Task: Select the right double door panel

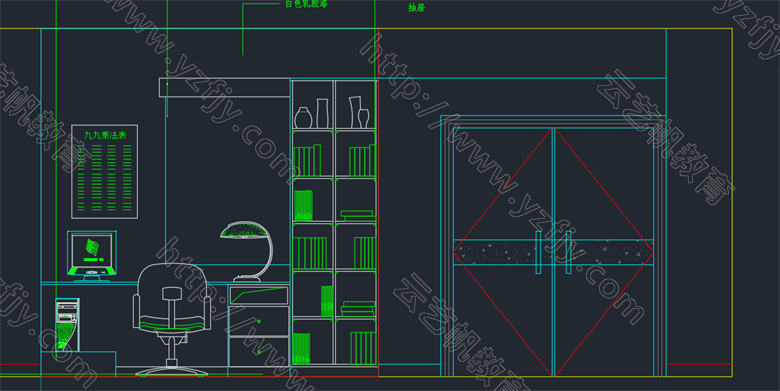Action: (x=604, y=252)
